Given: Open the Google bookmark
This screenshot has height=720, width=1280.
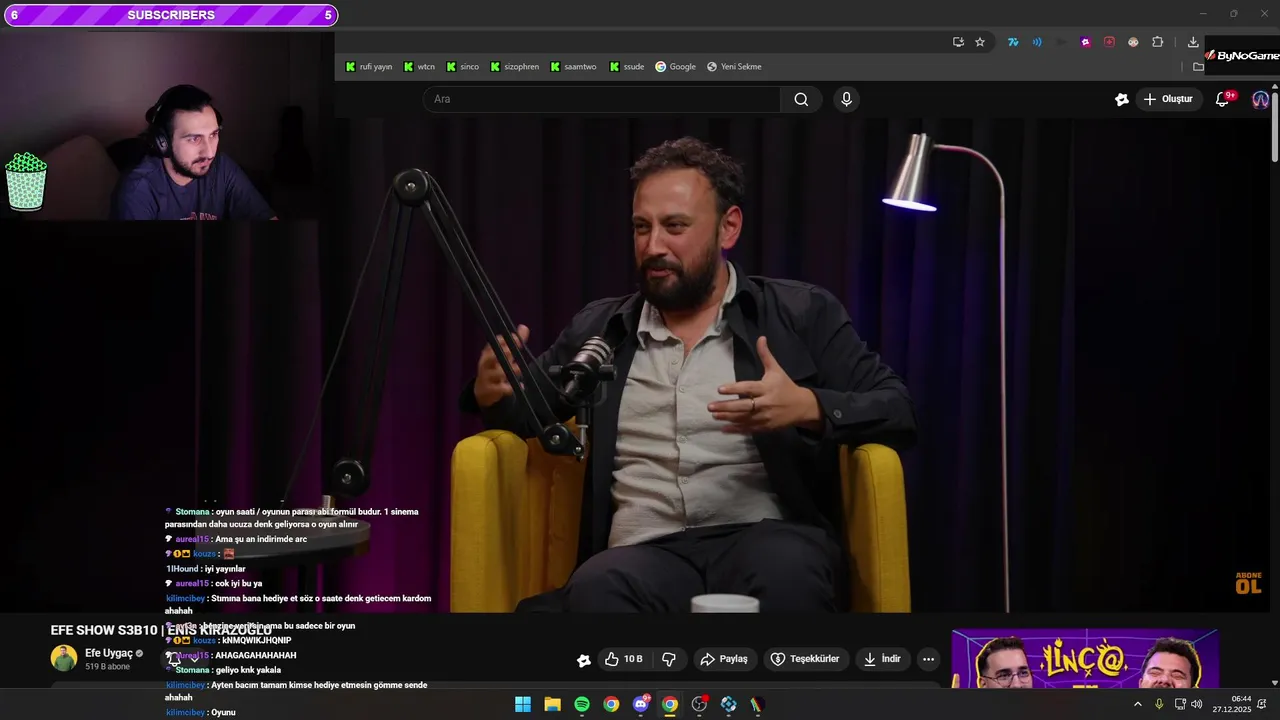Looking at the screenshot, I should click(675, 67).
